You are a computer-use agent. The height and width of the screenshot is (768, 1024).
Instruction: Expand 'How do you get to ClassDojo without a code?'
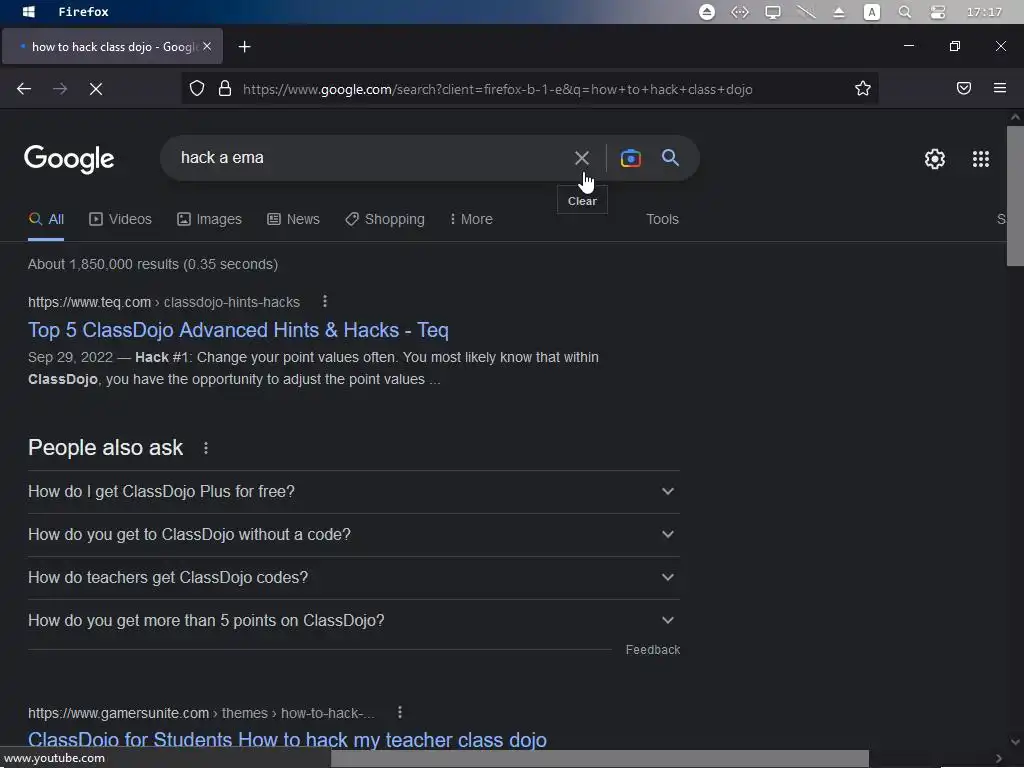[354, 535]
